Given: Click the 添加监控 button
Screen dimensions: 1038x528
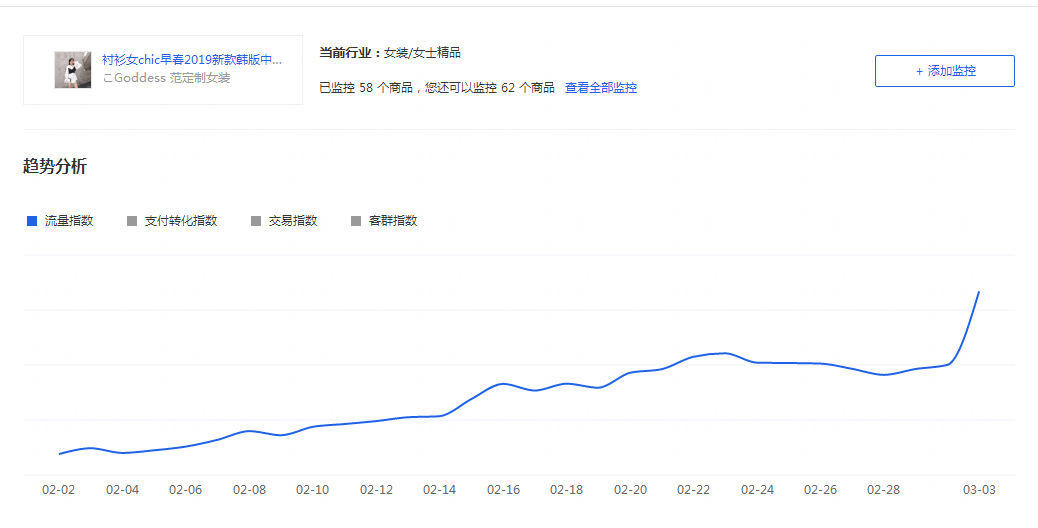Looking at the screenshot, I should (x=945, y=71).
